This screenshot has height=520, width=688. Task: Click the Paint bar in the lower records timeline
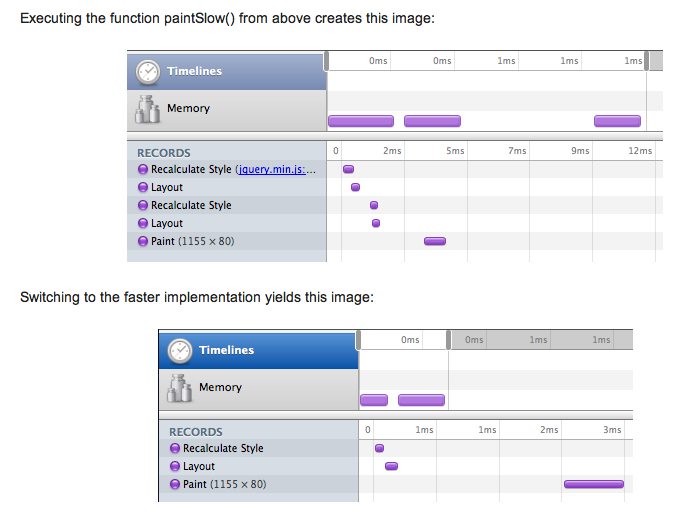594,484
